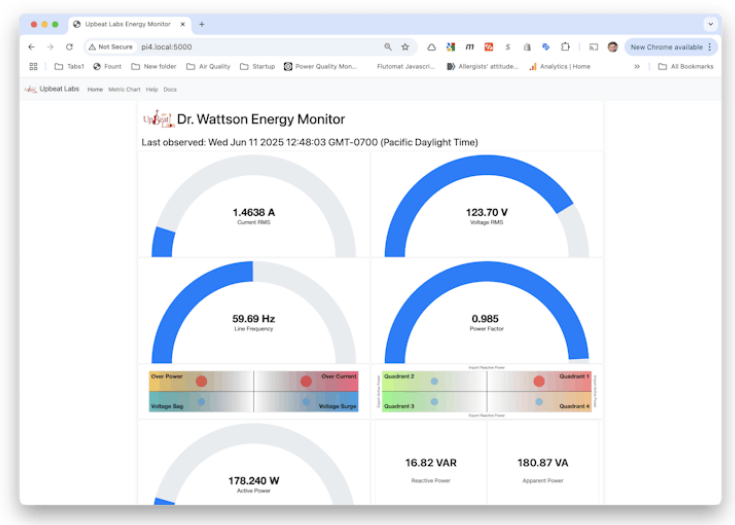Click the Quadrant 1 red indicator dot
The image size is (735, 525).
pyautogui.click(x=539, y=381)
